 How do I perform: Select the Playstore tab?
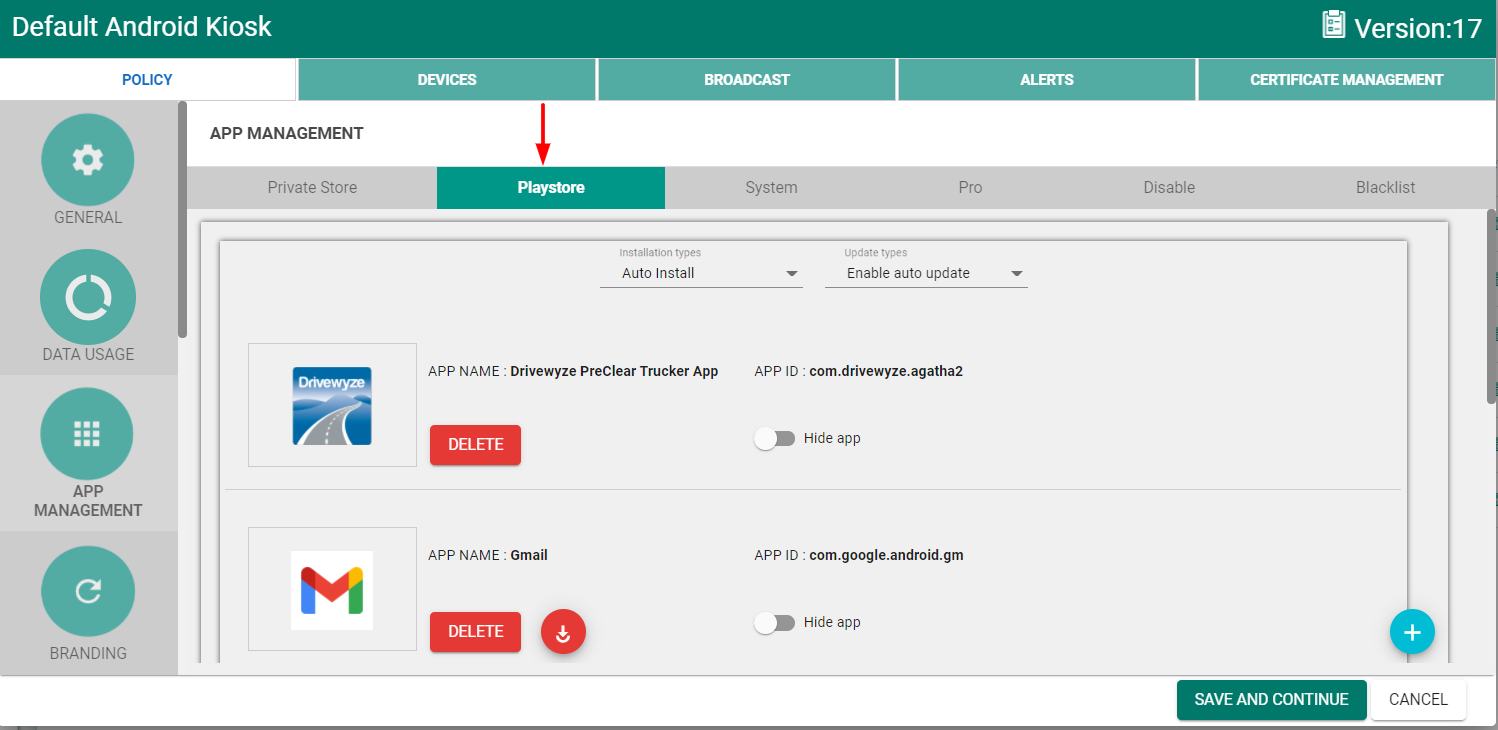(551, 188)
